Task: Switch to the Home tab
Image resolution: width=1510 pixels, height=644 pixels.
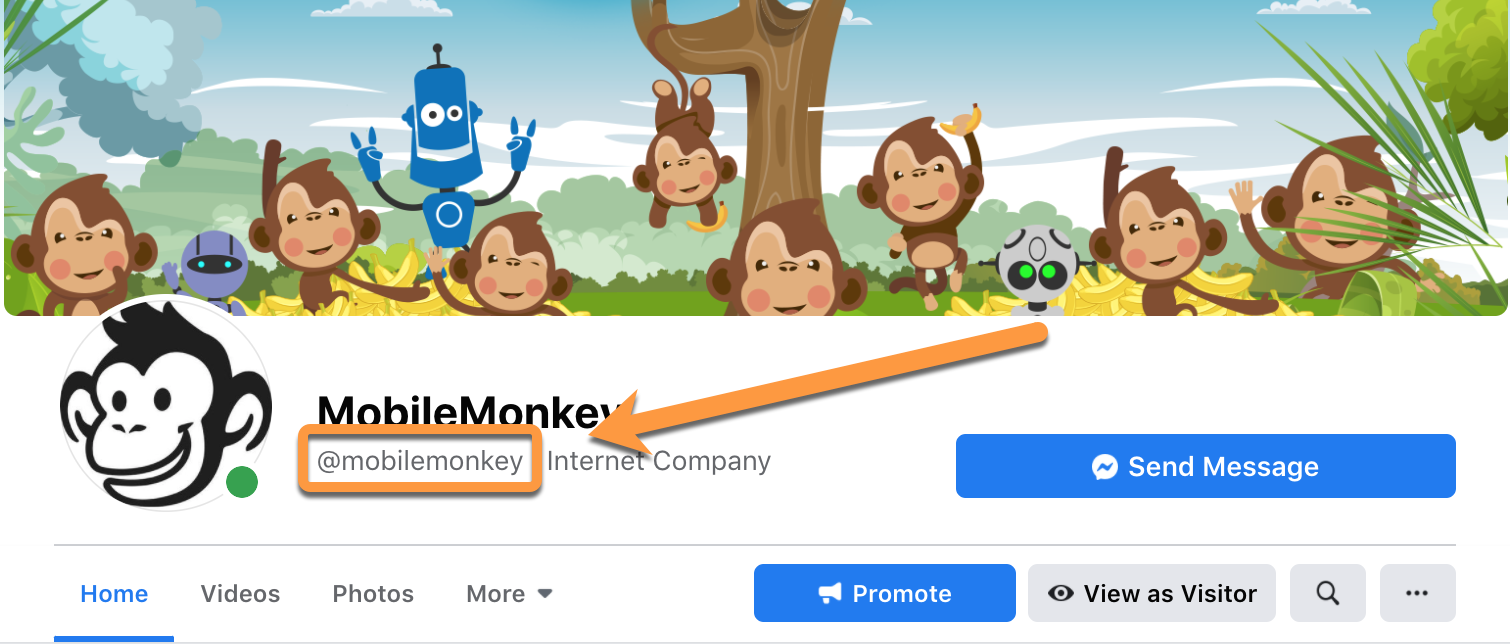Action: (114, 594)
